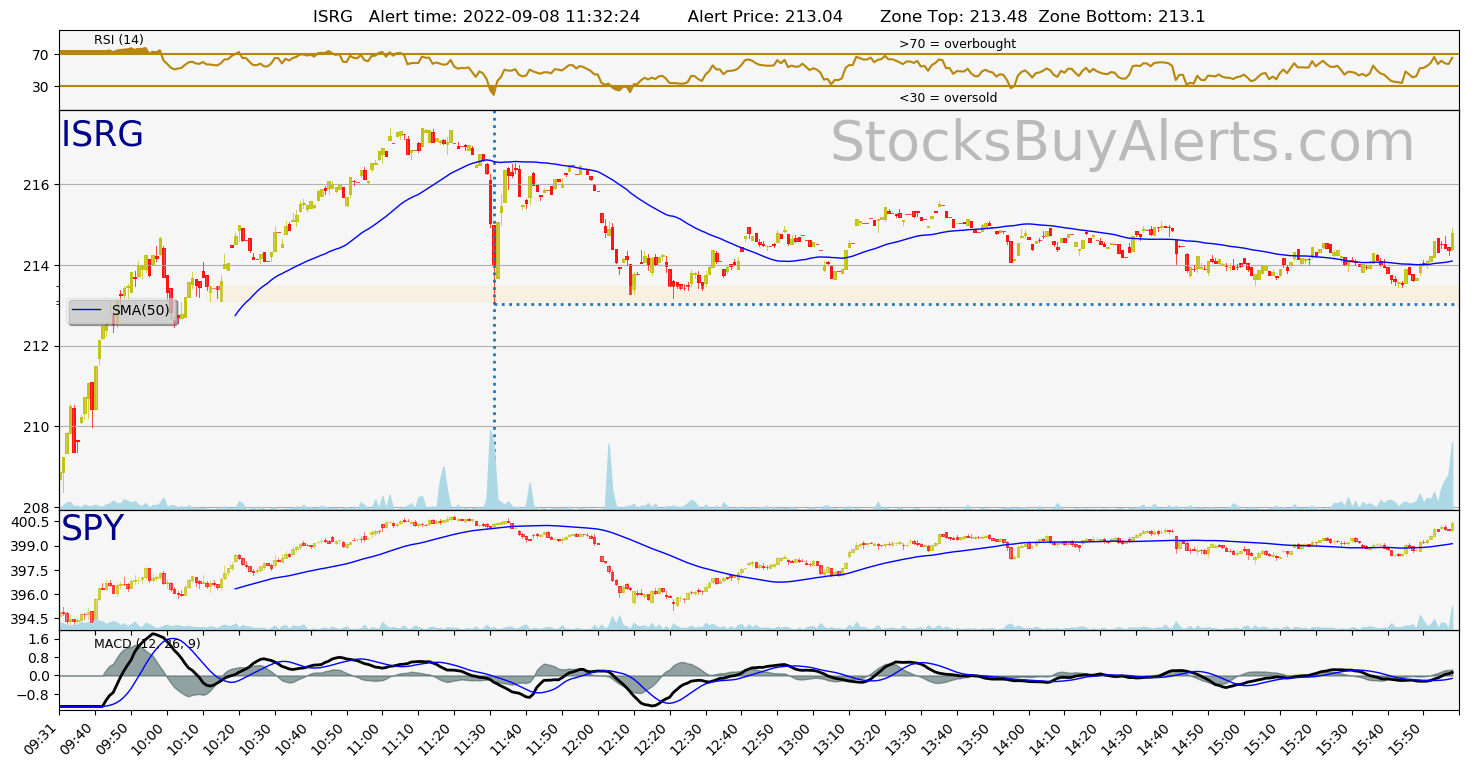This screenshot has width=1474, height=768.
Task: Click the SPY 397.5 axis label
Action: (x=32, y=570)
